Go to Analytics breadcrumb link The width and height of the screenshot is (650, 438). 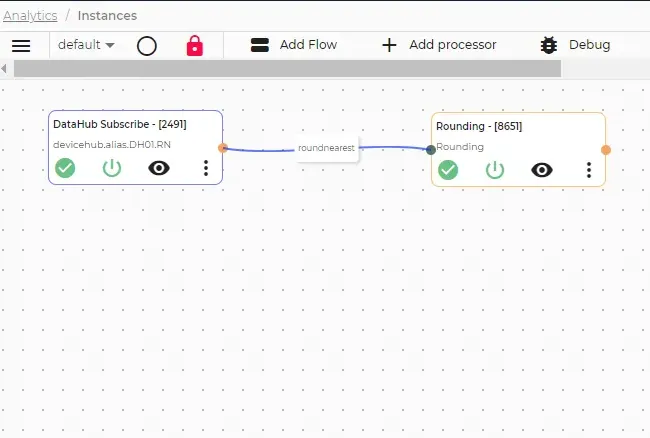30,16
